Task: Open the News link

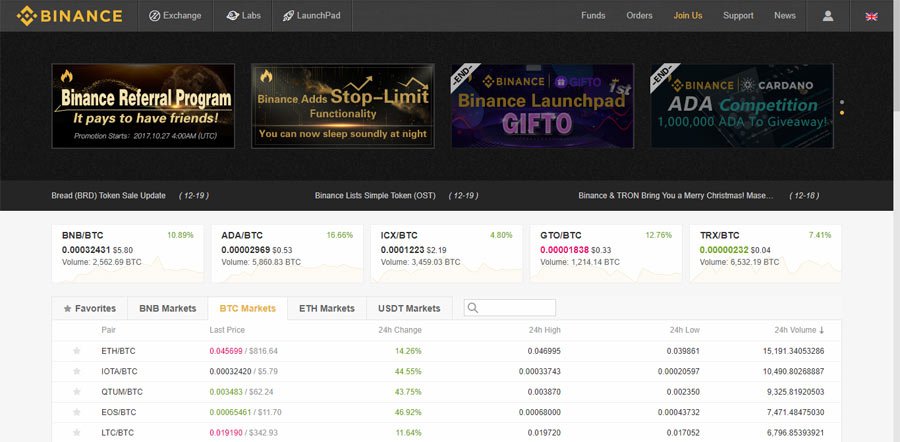Action: (785, 15)
